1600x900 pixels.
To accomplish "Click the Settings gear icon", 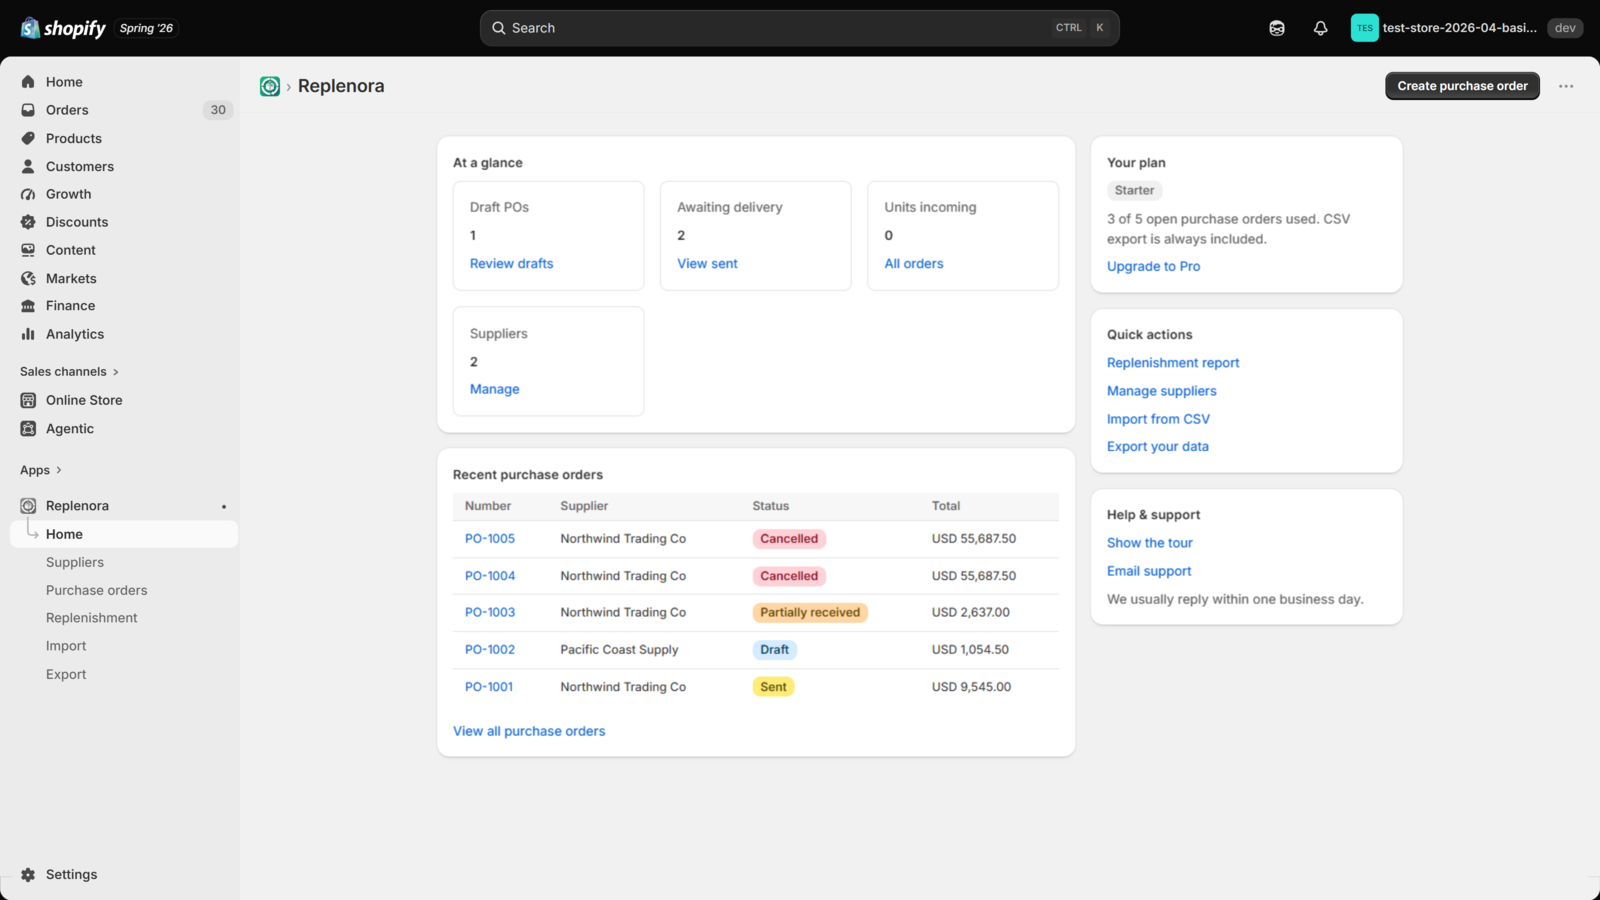I will [x=28, y=874].
